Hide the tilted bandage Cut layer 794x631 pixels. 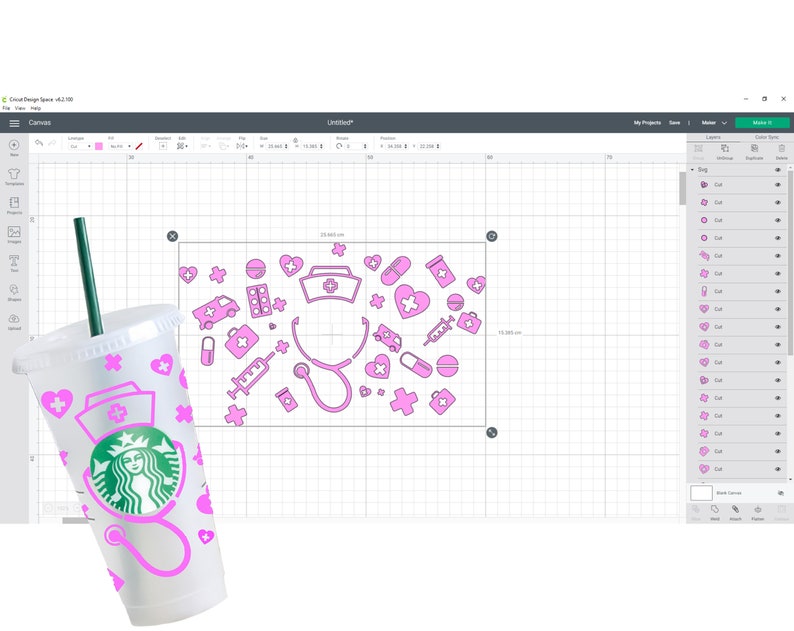778,256
